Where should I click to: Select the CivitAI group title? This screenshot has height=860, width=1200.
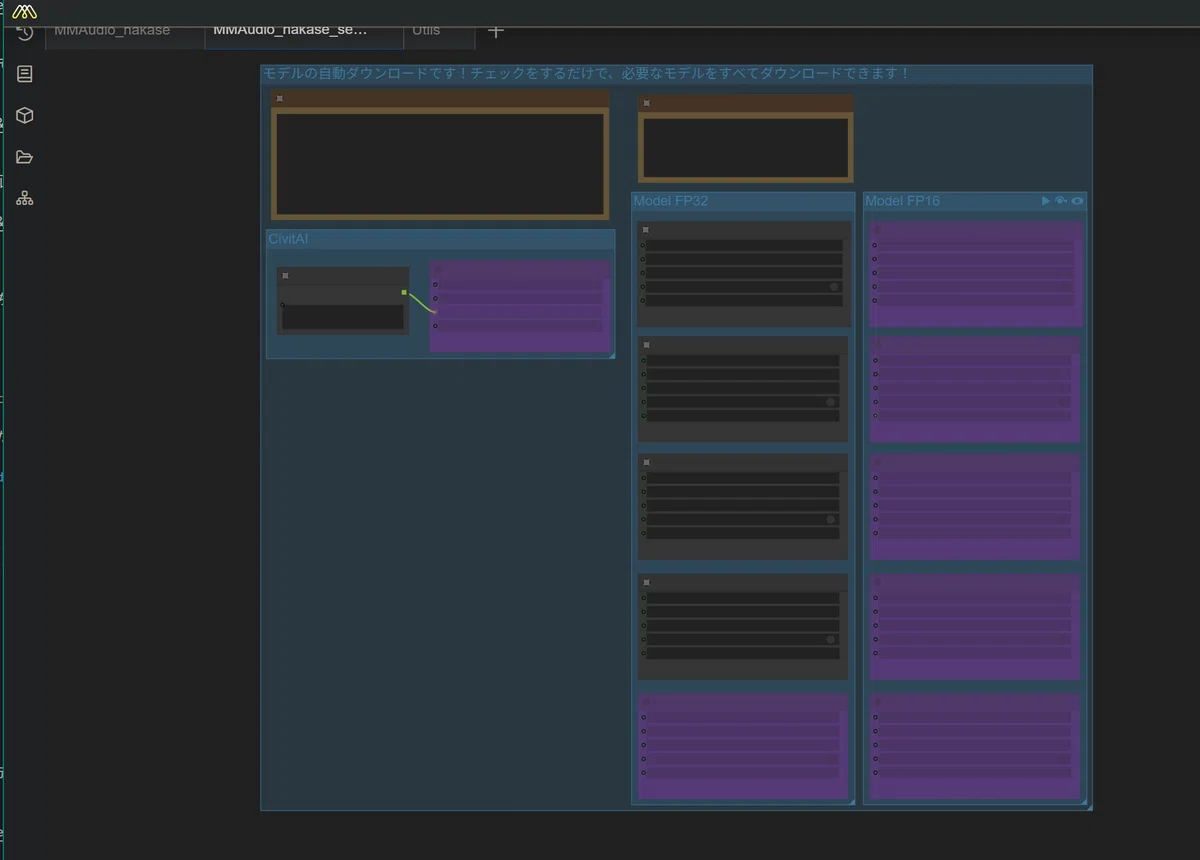pyautogui.click(x=288, y=239)
